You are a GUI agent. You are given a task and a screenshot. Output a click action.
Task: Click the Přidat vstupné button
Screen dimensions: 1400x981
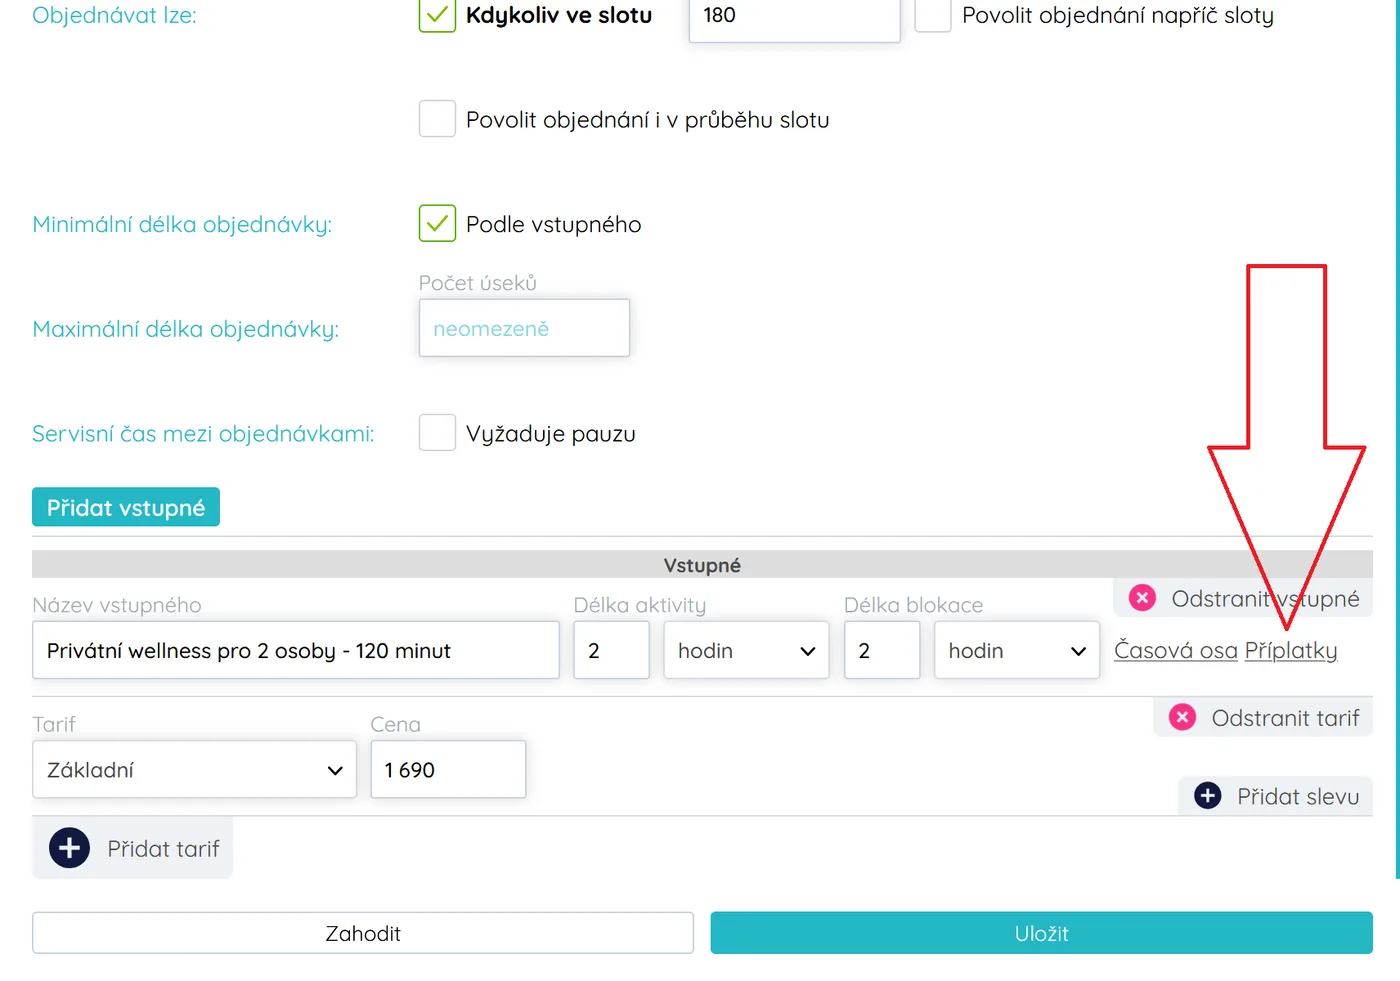126,507
